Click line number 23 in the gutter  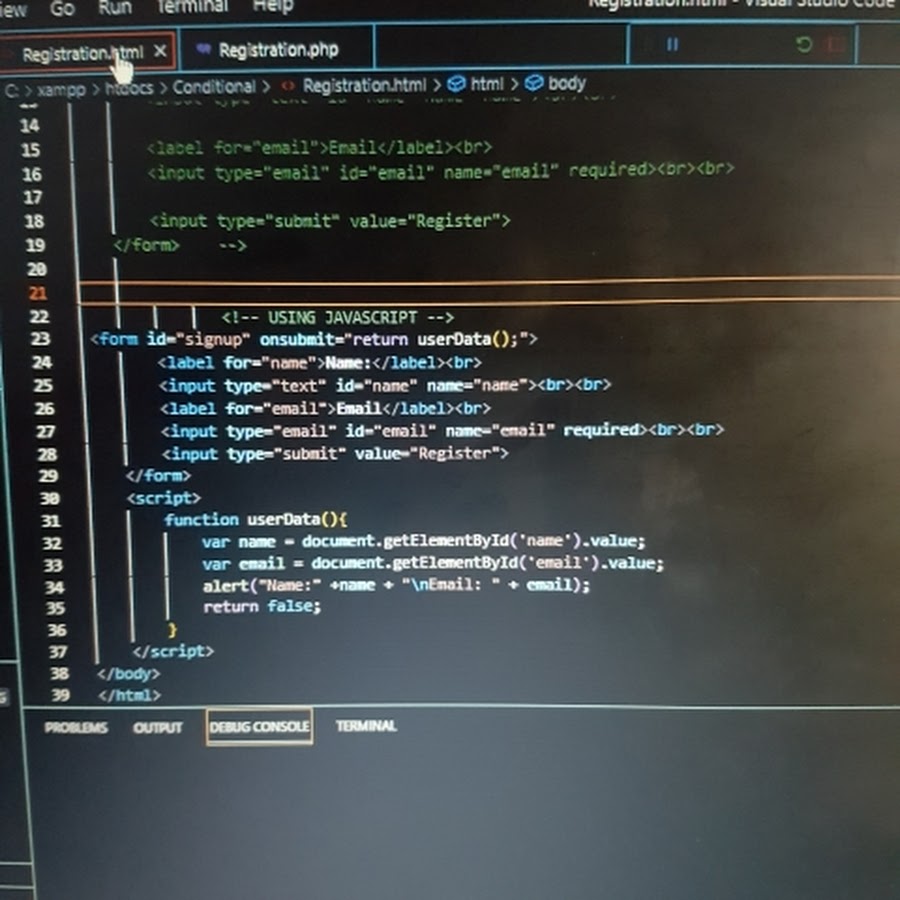[x=40, y=339]
